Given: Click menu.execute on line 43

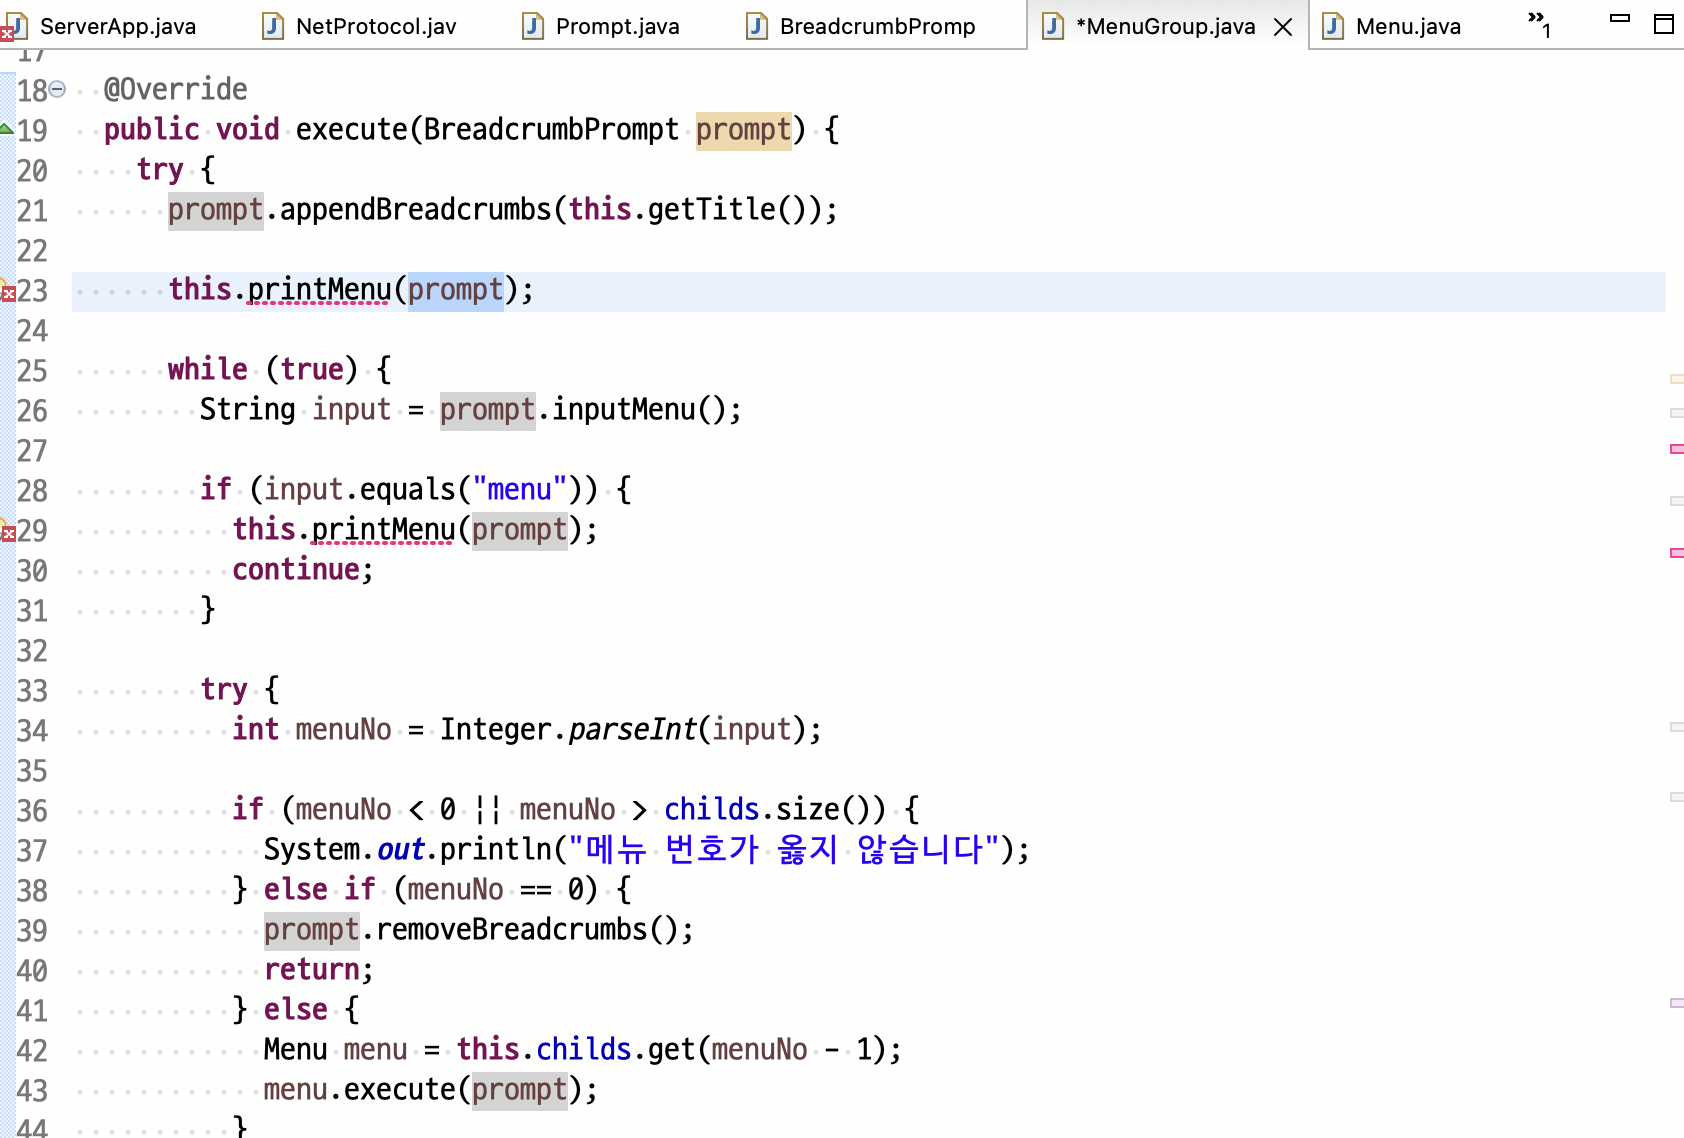Looking at the screenshot, I should point(360,1090).
